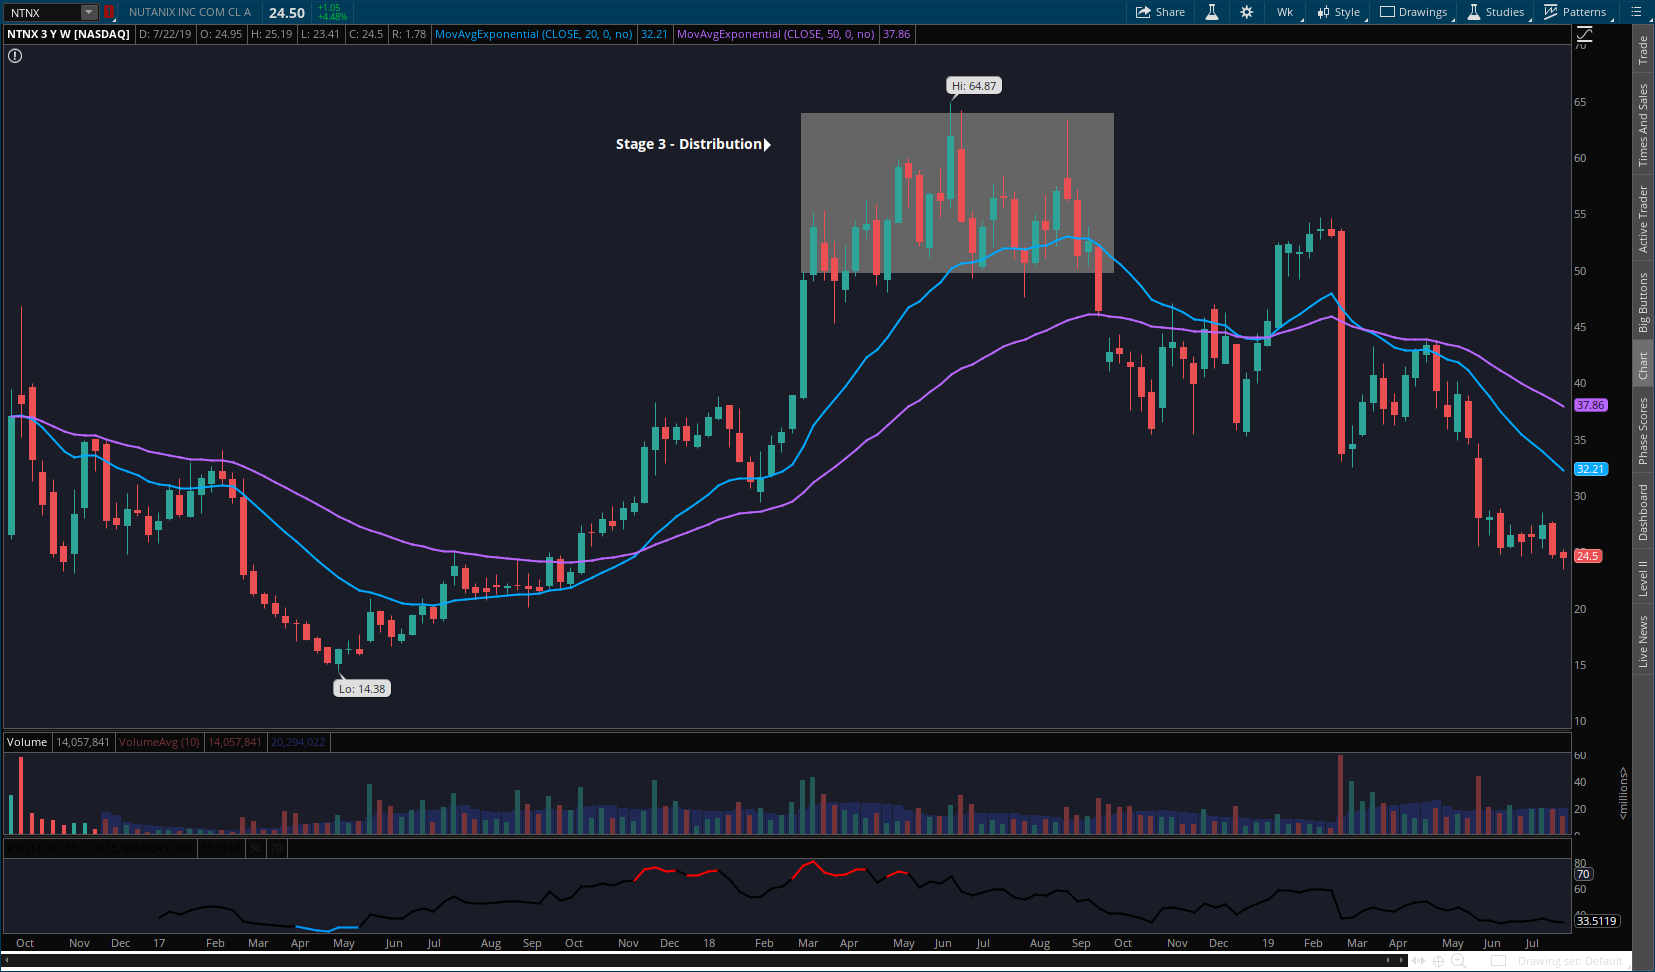Click the crosshair pan icon at bottom

1438,961
